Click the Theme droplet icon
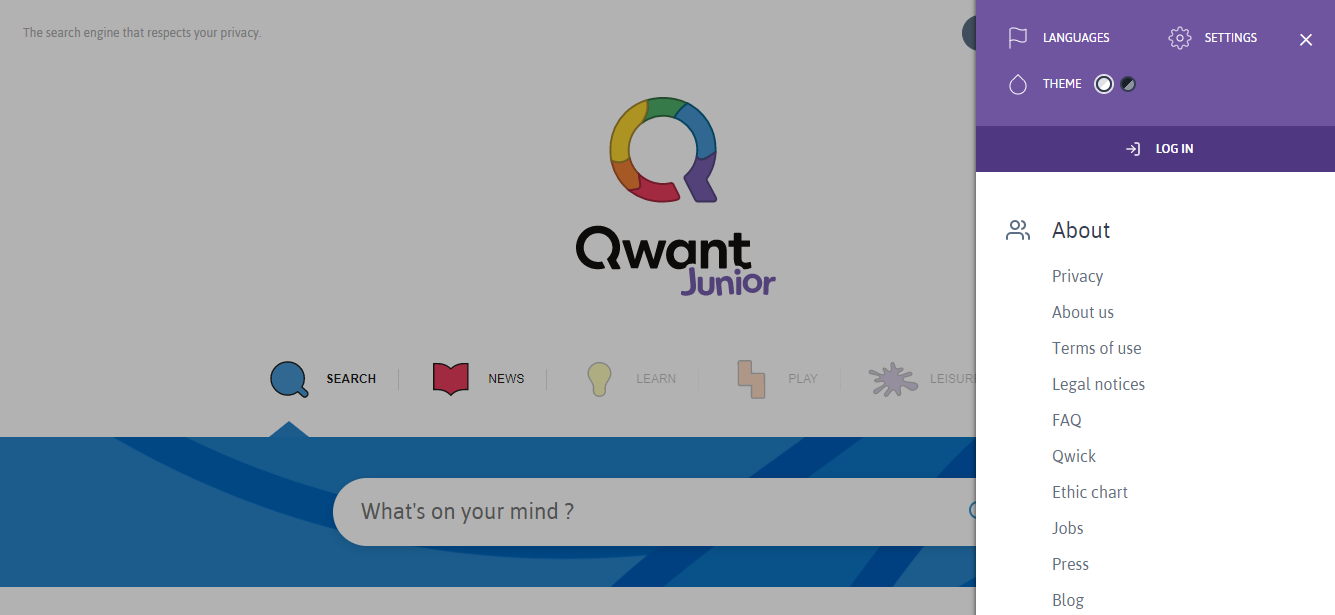Image resolution: width=1335 pixels, height=615 pixels. coord(1018,84)
